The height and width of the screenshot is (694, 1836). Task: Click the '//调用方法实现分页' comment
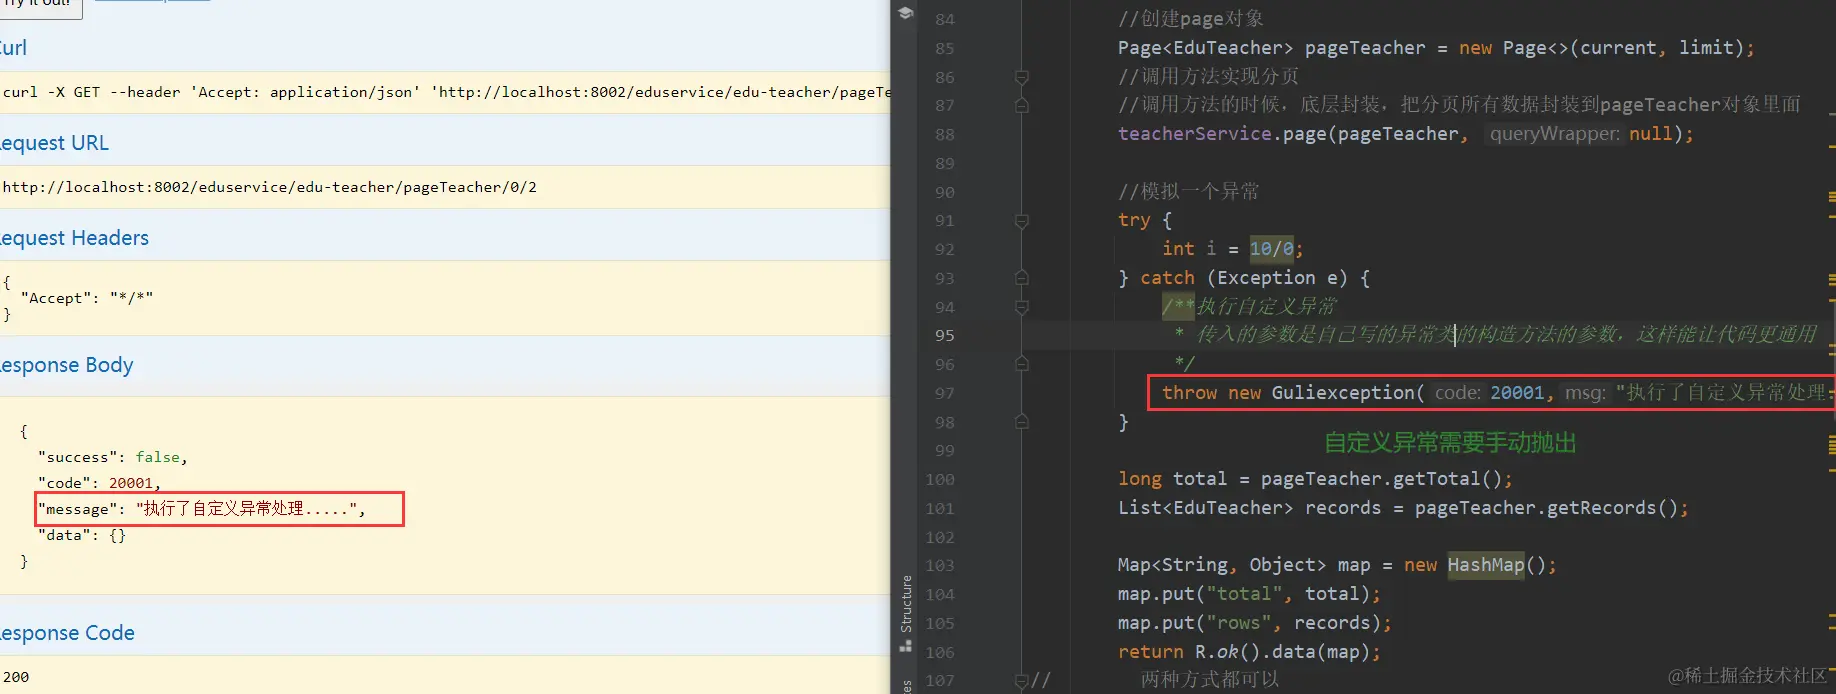click(x=1208, y=77)
